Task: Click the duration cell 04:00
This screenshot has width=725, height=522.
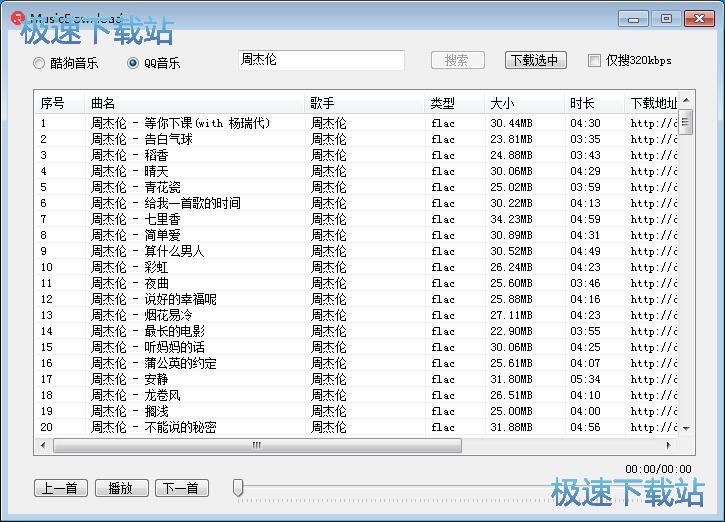Action: coord(585,411)
